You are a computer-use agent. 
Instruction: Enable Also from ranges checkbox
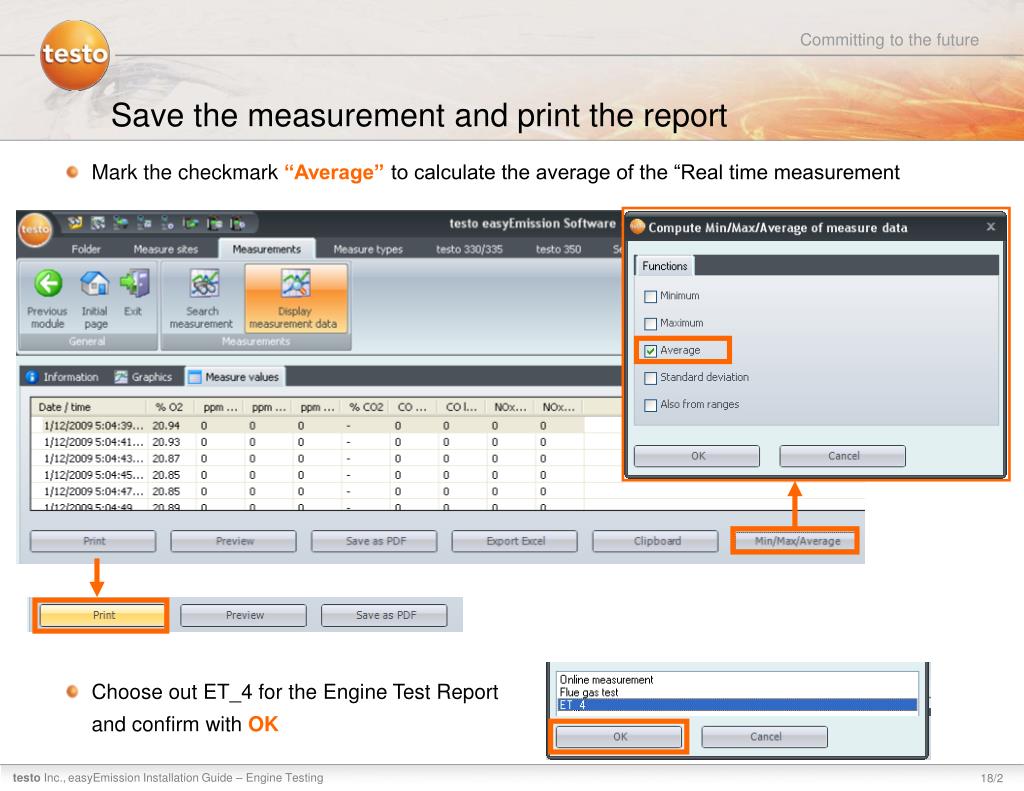tap(650, 406)
